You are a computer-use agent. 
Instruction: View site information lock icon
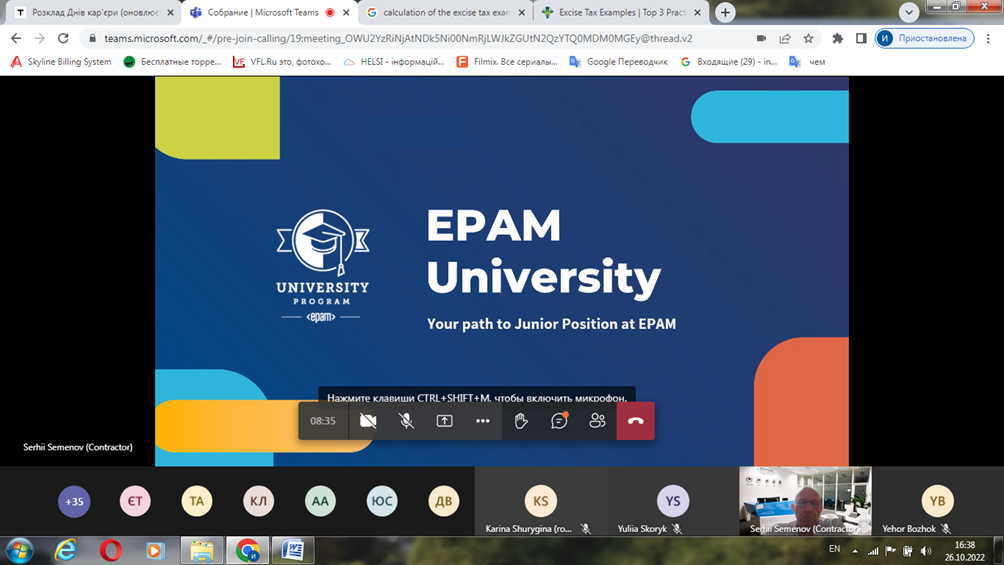point(92,38)
